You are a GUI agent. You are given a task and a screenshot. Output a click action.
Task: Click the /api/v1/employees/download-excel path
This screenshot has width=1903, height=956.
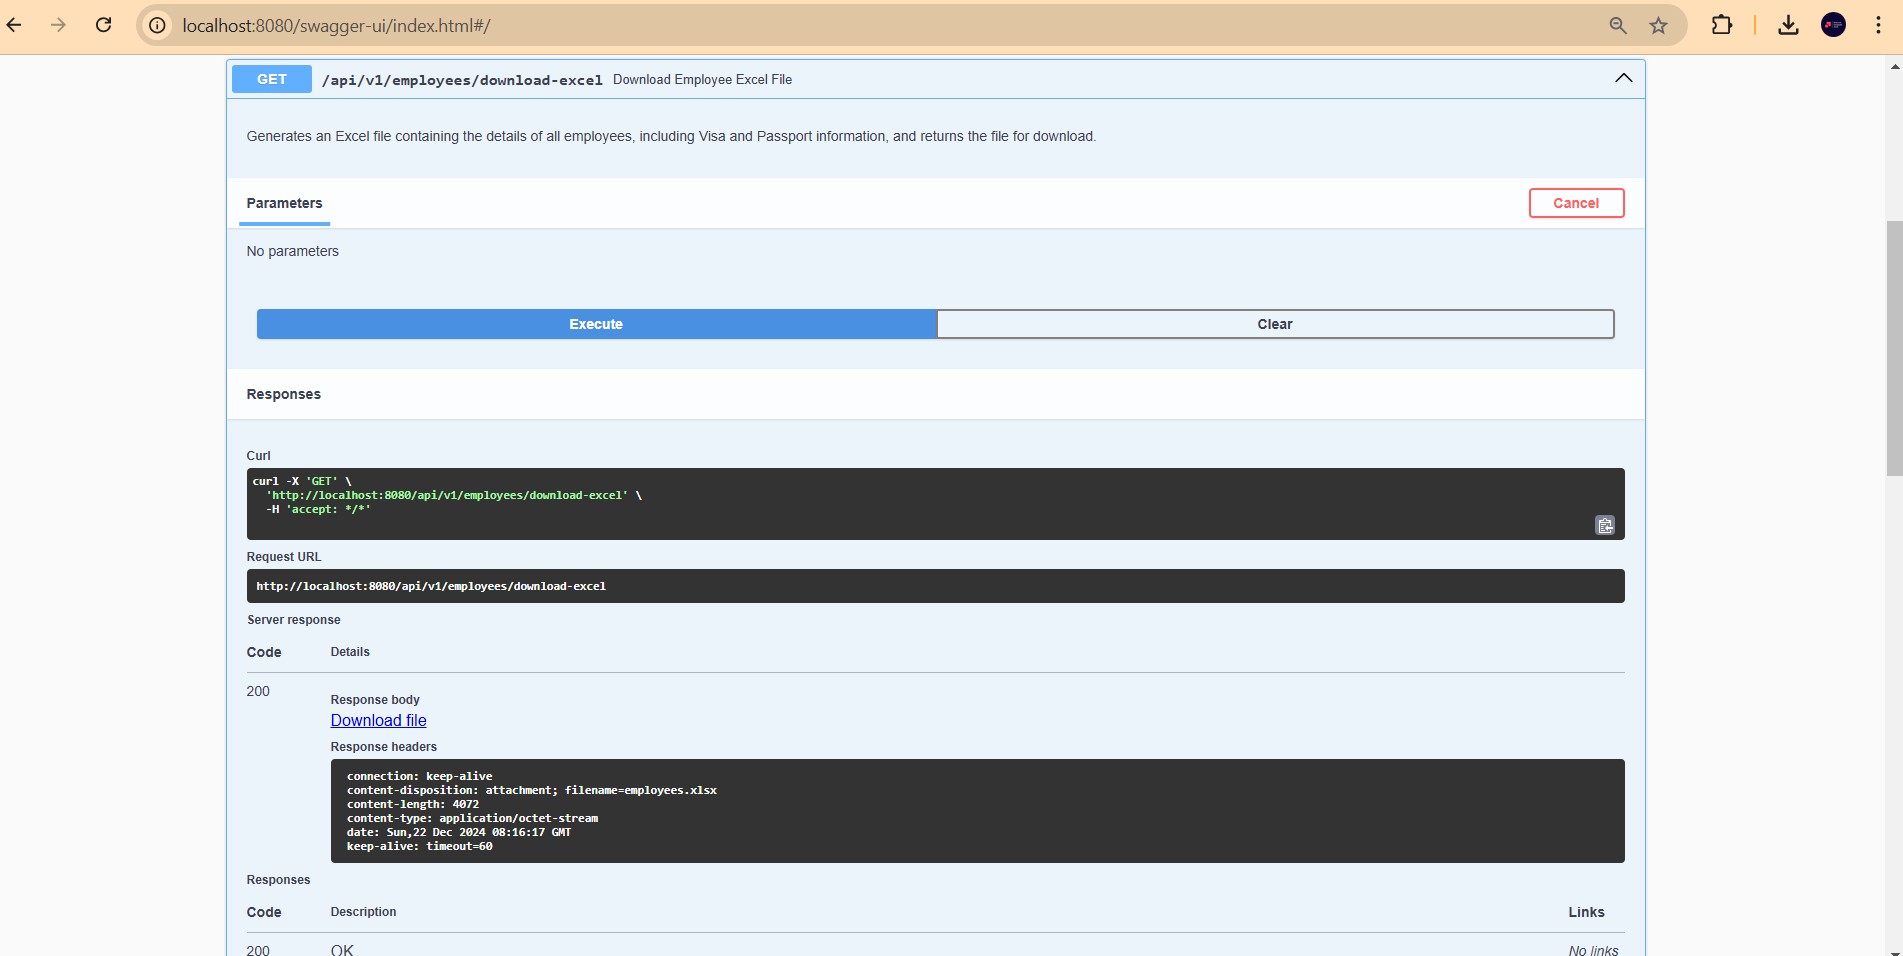tap(462, 80)
